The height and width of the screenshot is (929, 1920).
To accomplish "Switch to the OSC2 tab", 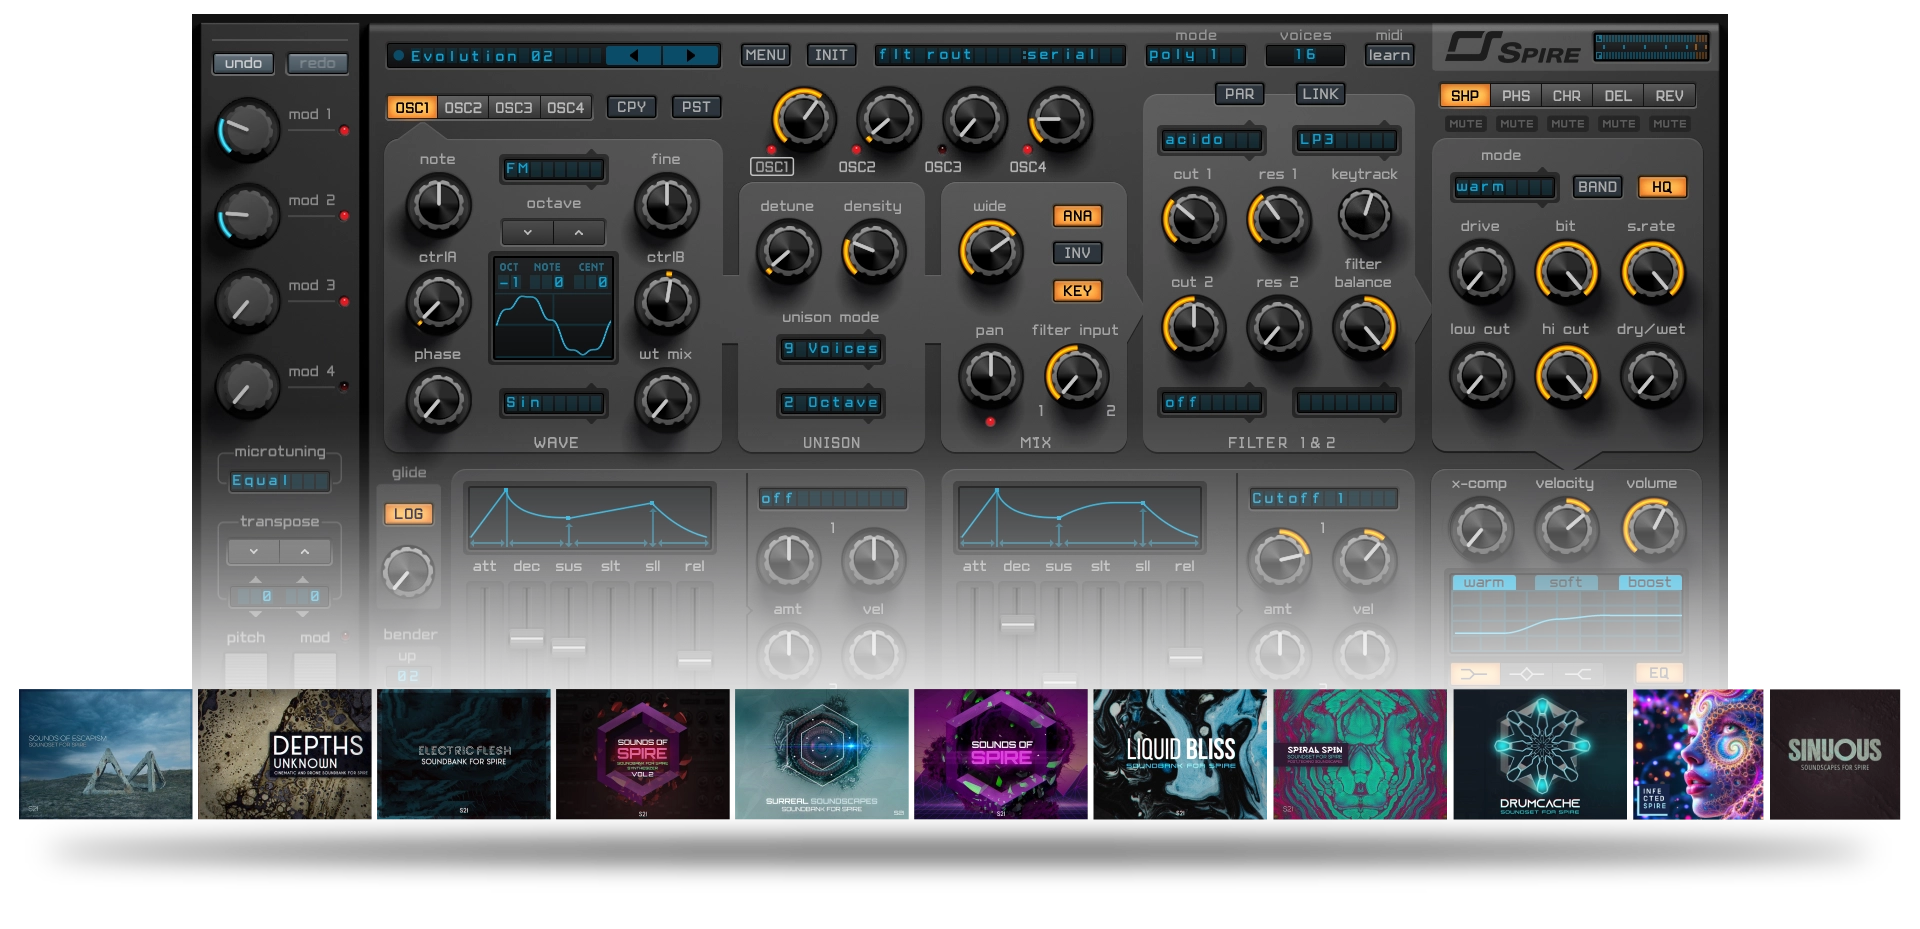I will coord(463,108).
